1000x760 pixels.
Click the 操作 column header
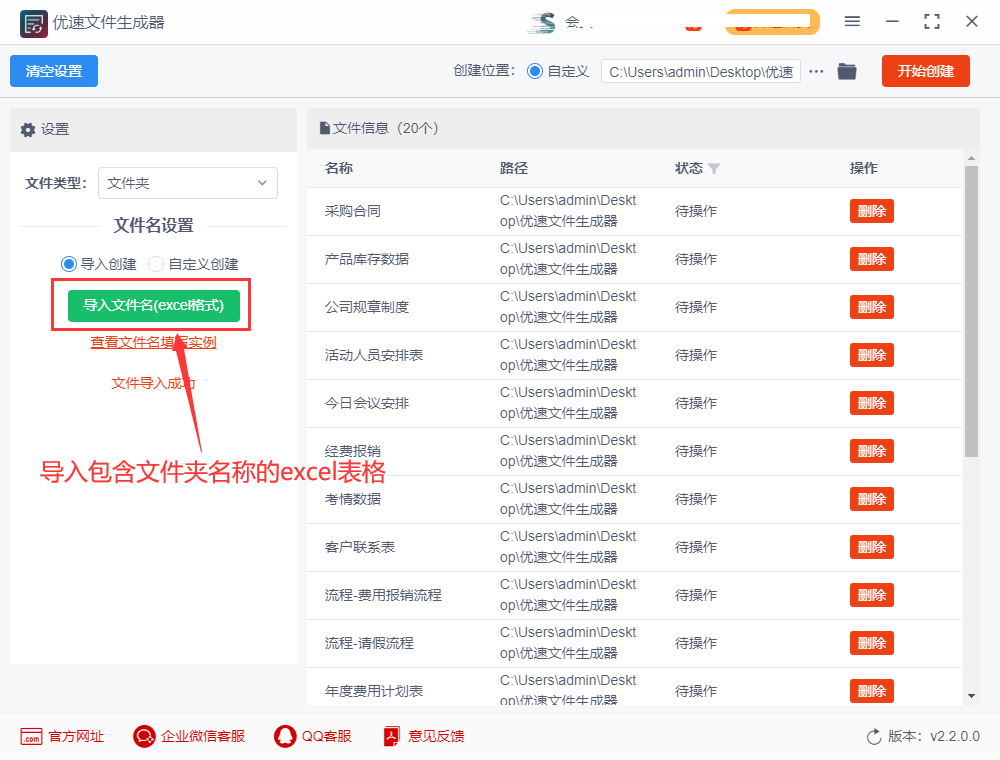864,168
